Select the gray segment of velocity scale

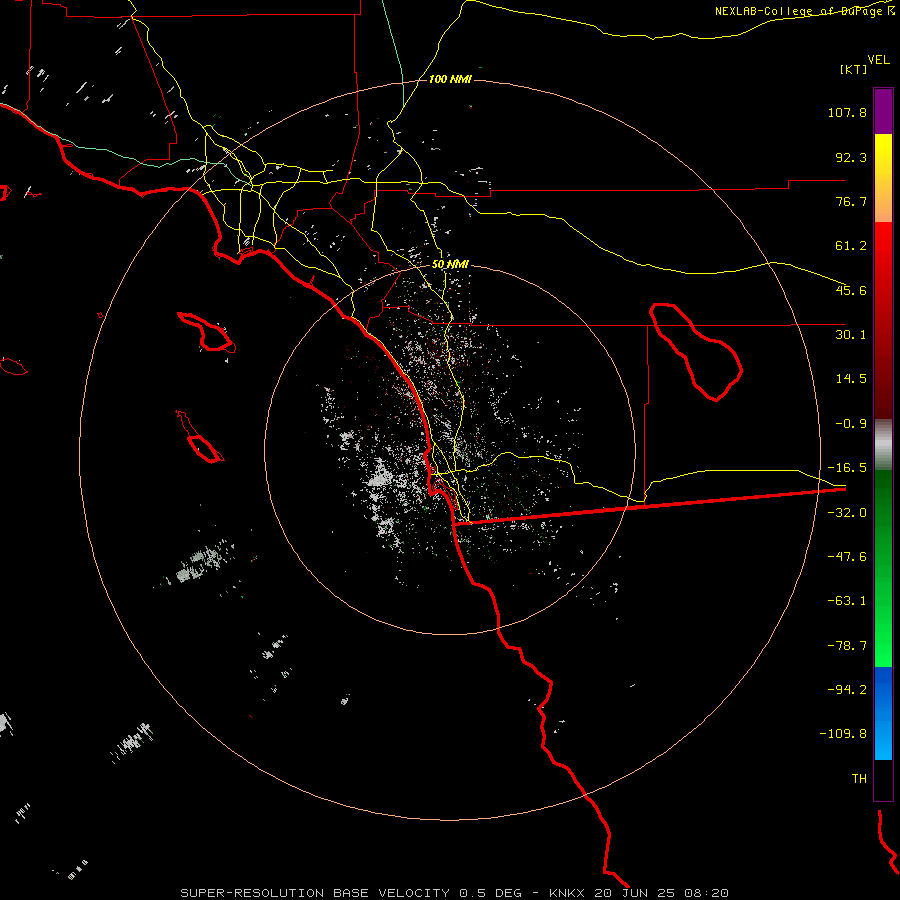883,444
